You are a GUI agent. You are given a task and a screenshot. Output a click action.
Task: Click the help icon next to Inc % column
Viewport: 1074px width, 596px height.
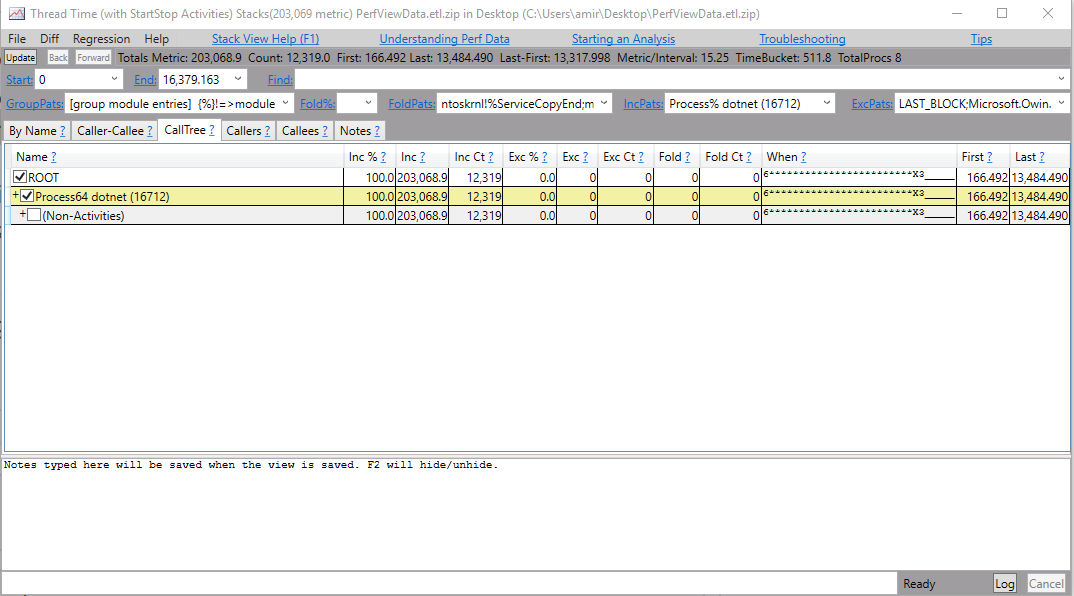385,157
